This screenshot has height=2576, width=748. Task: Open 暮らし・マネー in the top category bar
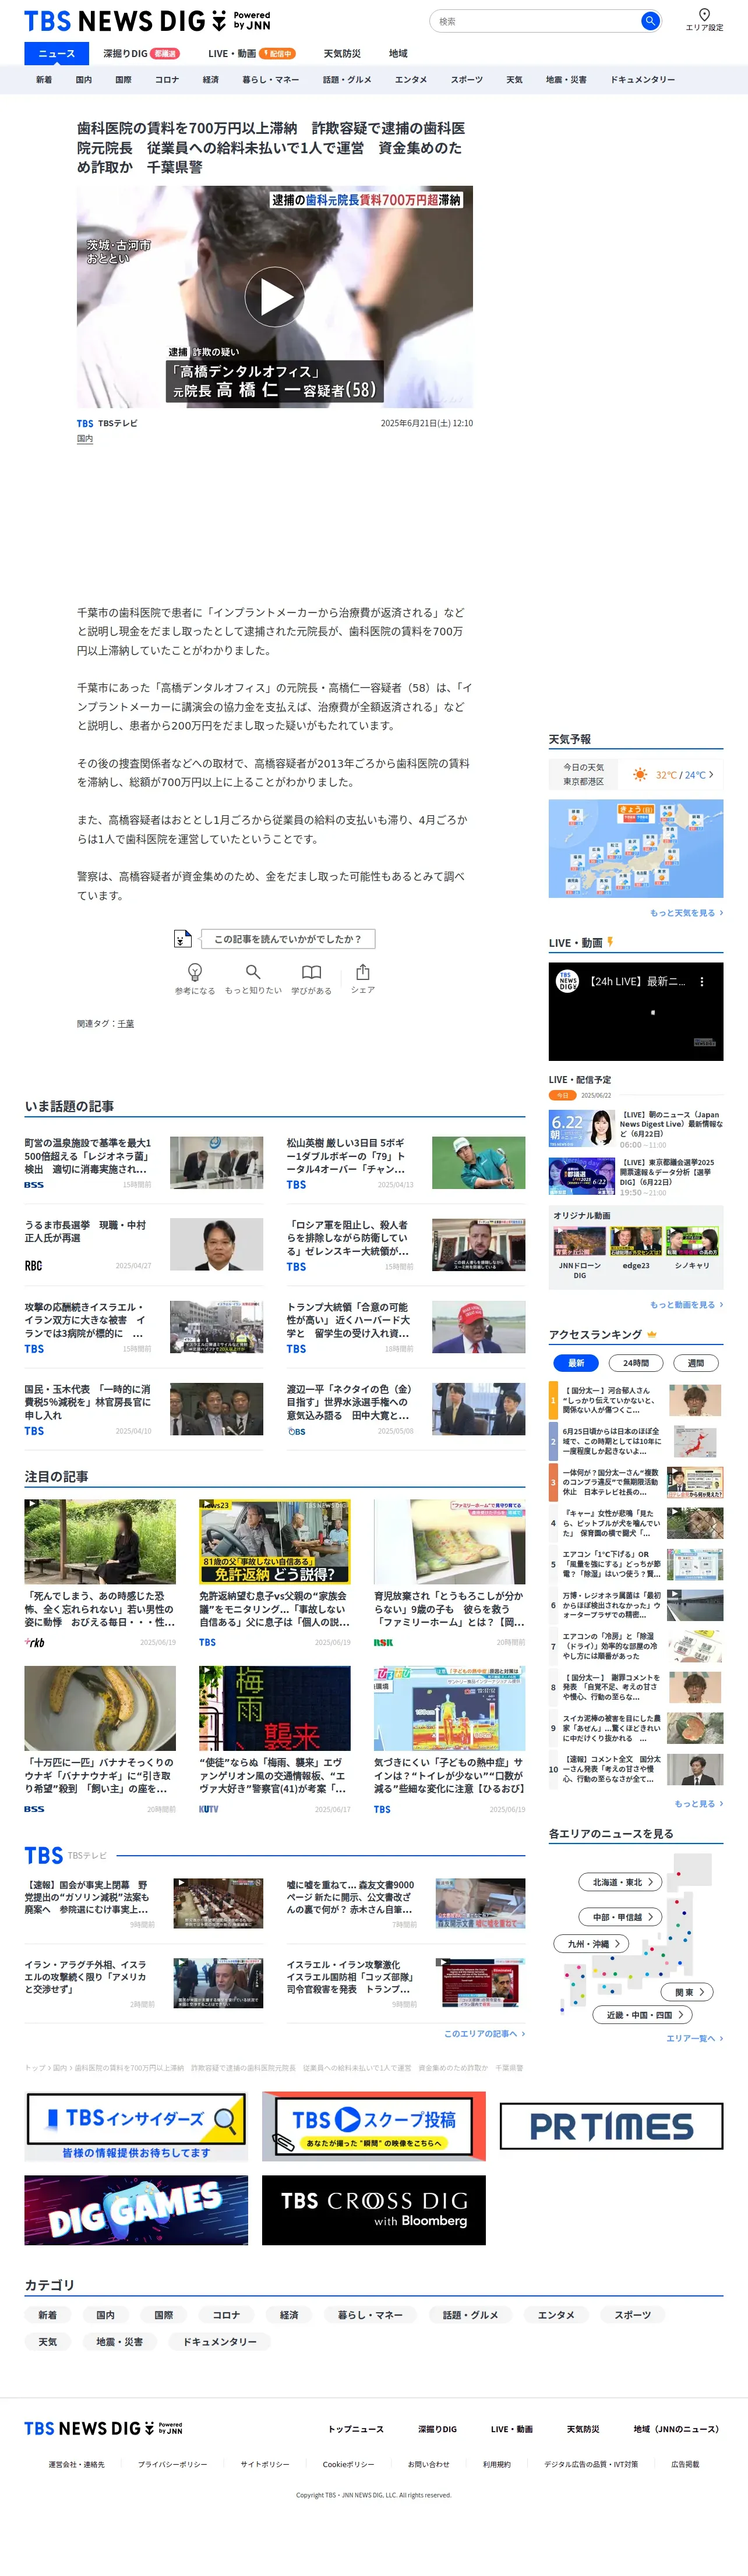click(270, 80)
